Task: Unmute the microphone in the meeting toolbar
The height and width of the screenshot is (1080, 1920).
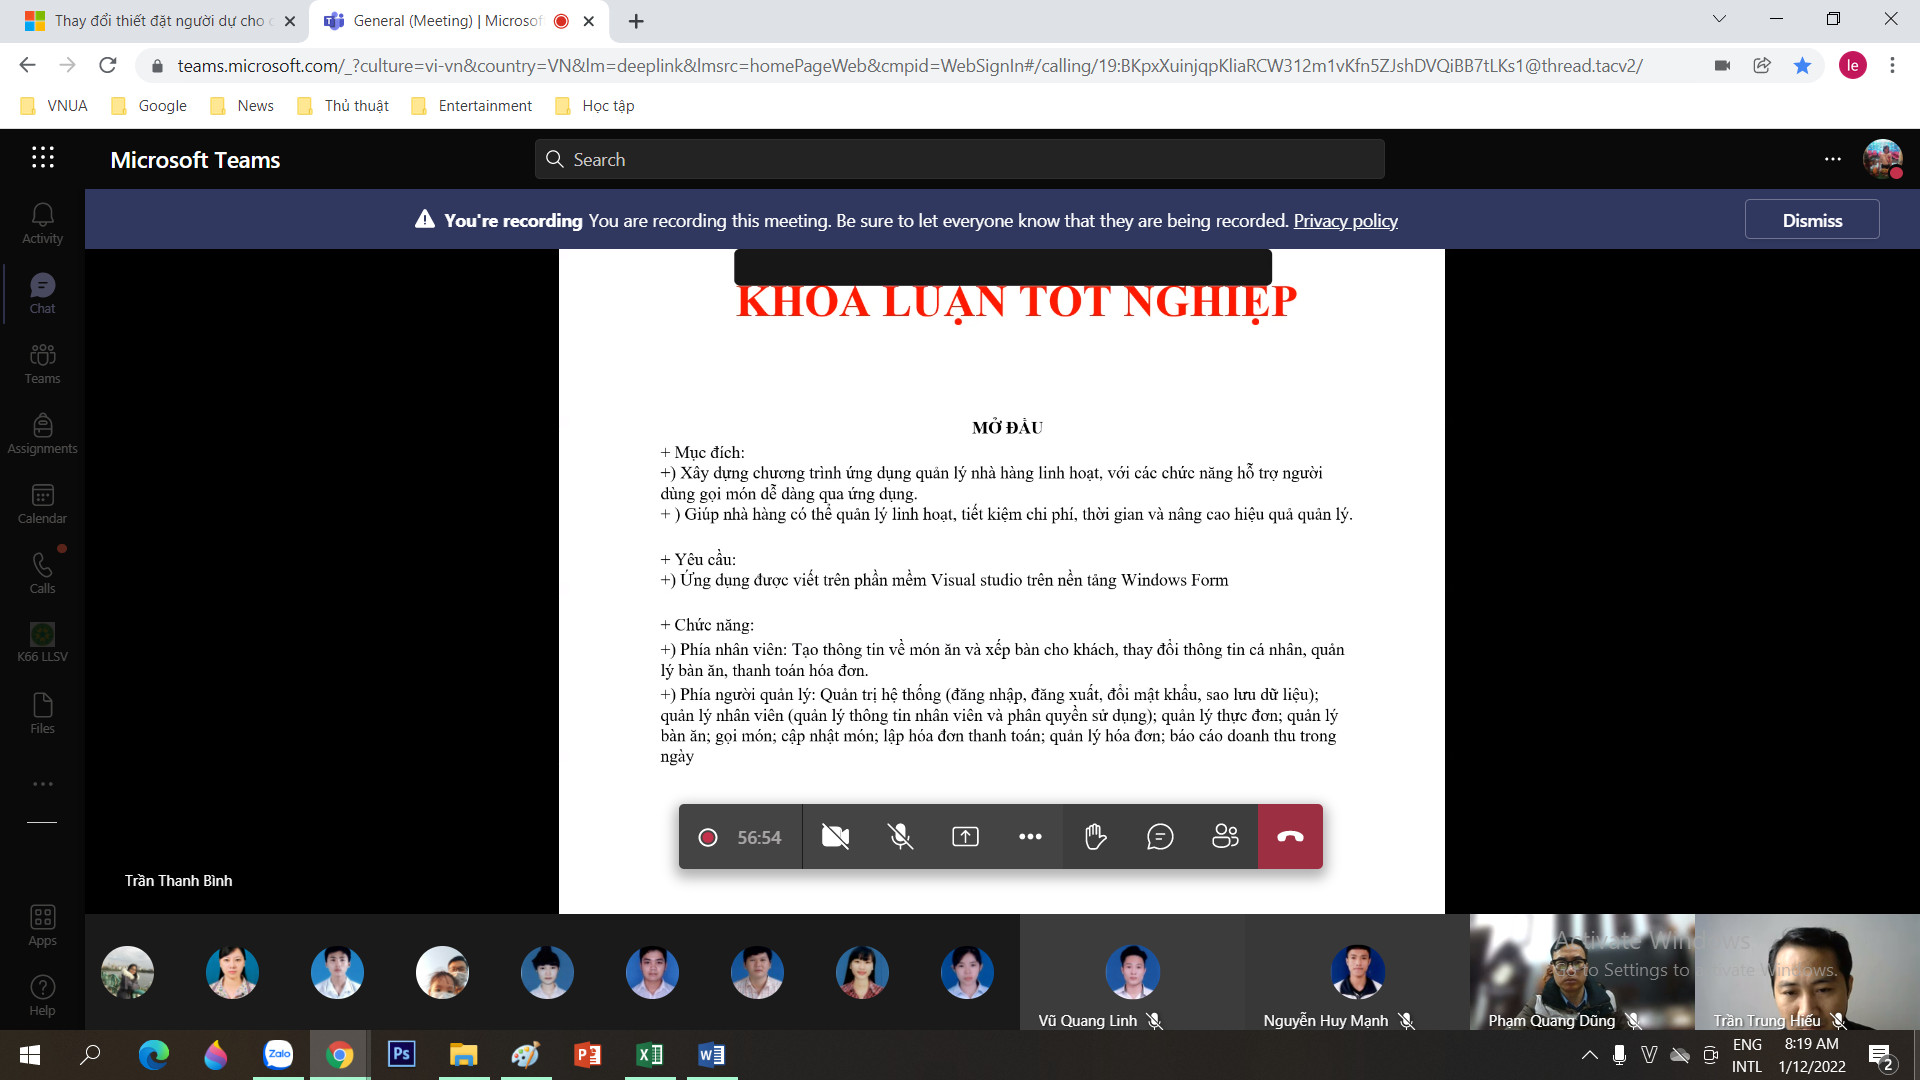Action: tap(900, 837)
